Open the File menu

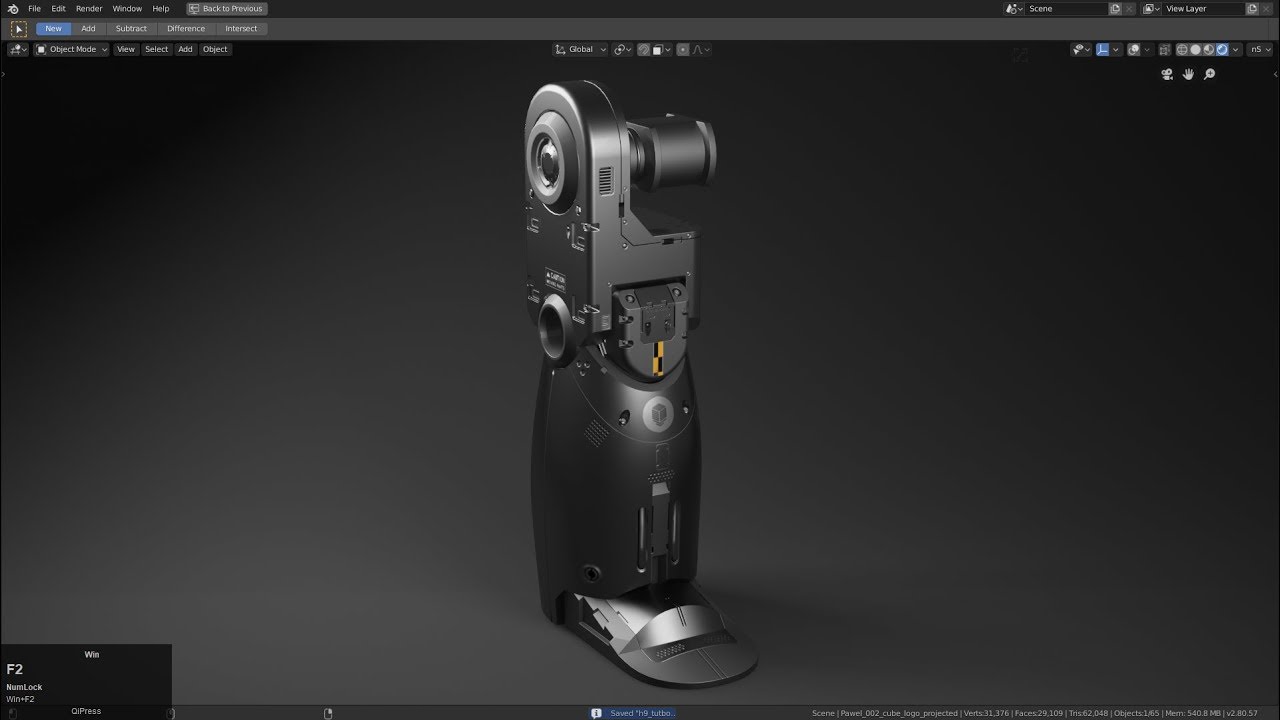coord(34,8)
